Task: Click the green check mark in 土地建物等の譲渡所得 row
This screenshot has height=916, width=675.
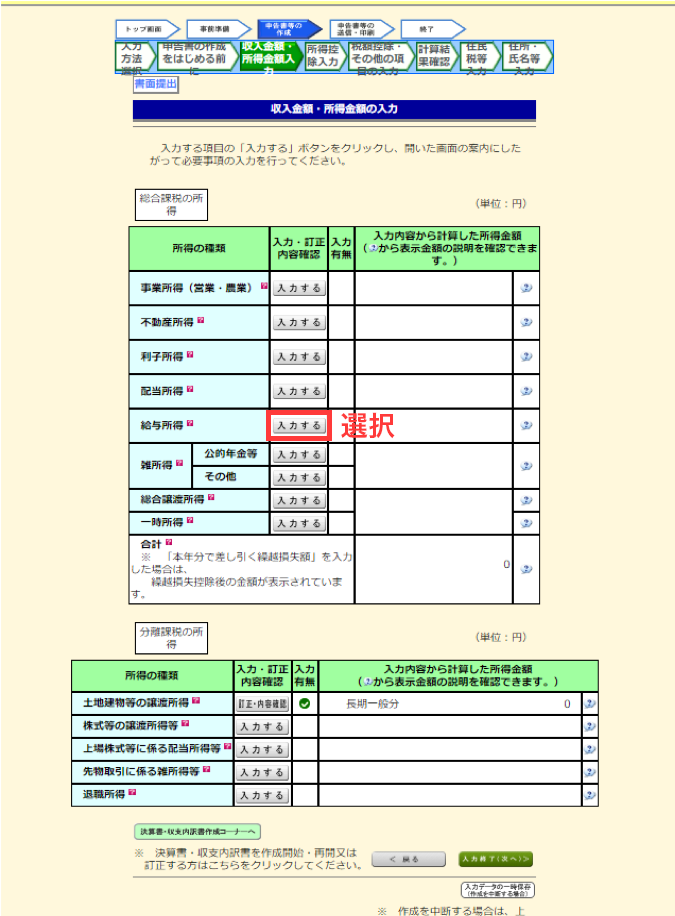Action: point(304,704)
